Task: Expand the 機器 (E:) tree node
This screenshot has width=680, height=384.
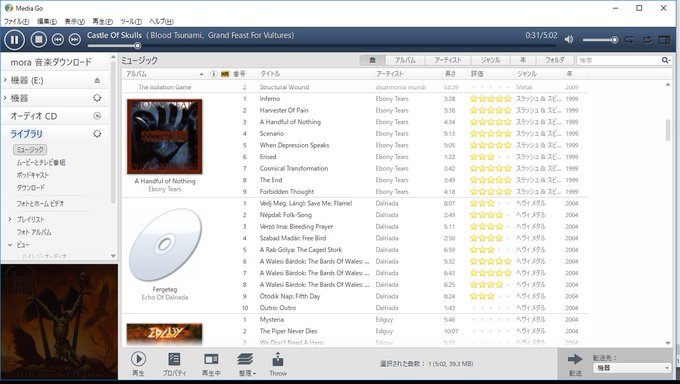Action: tap(5, 80)
